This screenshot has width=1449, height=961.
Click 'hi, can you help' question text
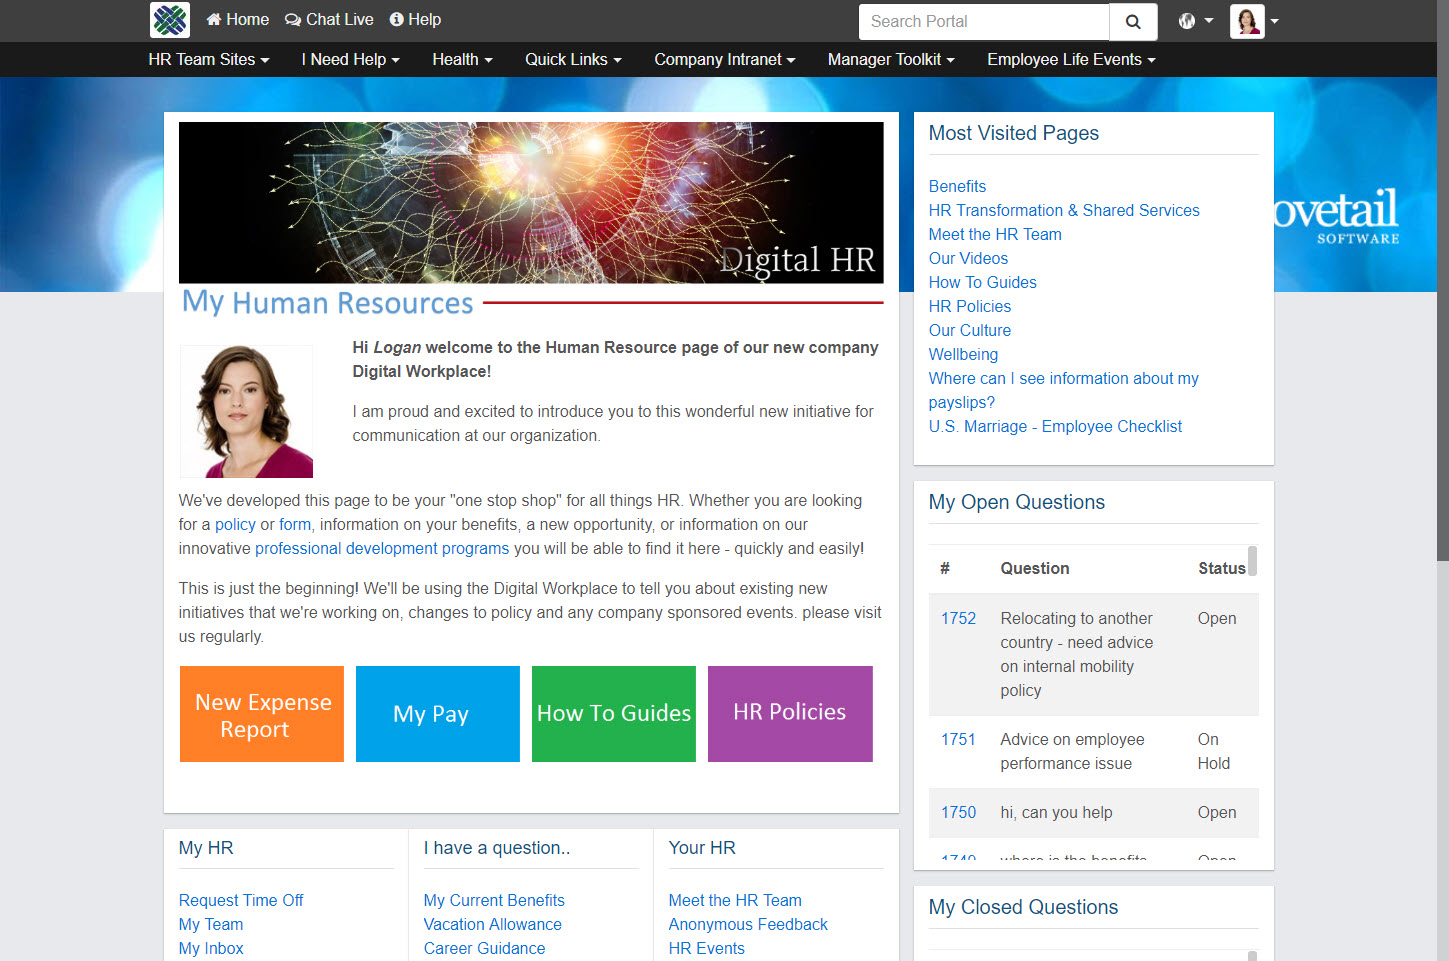point(1057,813)
